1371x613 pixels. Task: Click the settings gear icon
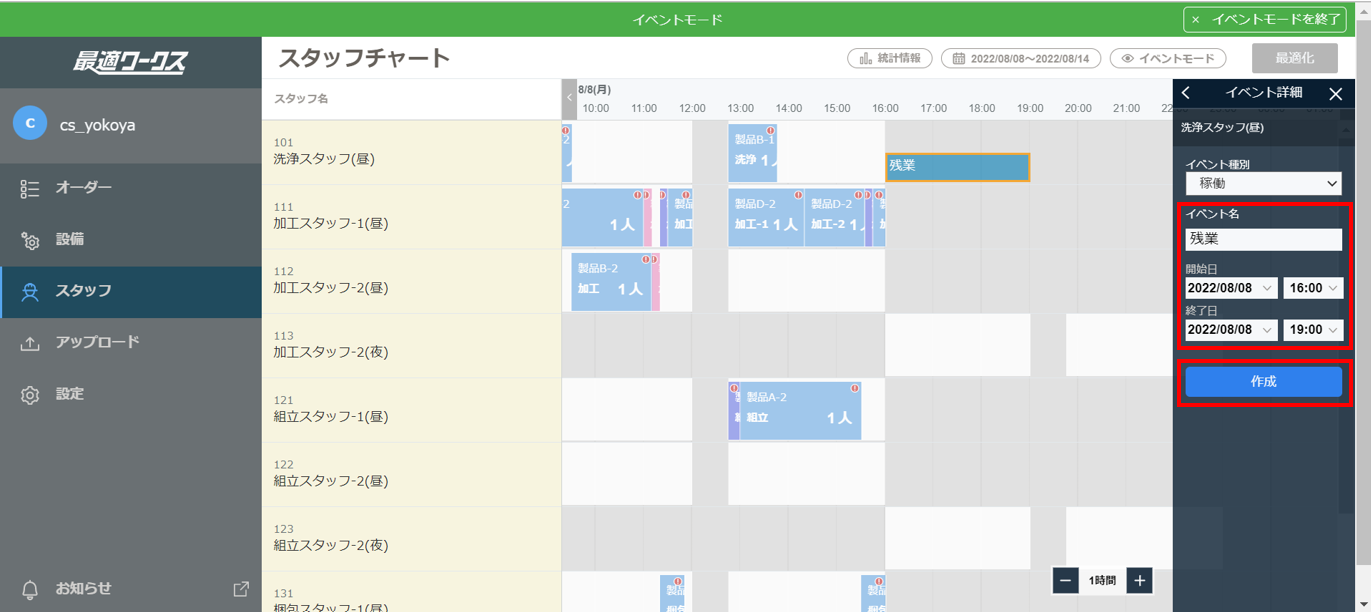coord(30,395)
